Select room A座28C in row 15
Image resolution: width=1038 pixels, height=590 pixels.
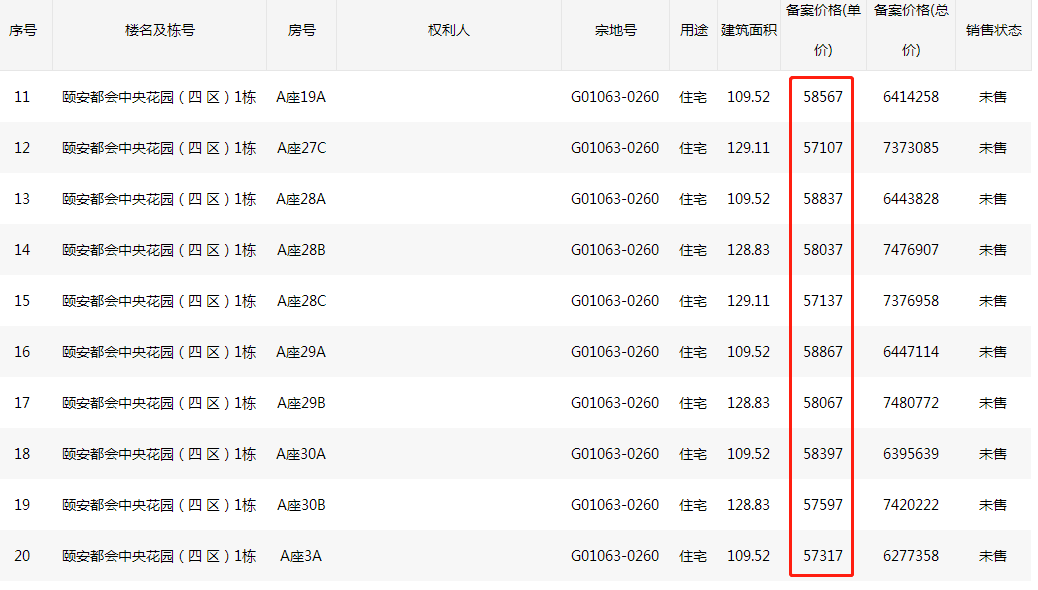301,301
